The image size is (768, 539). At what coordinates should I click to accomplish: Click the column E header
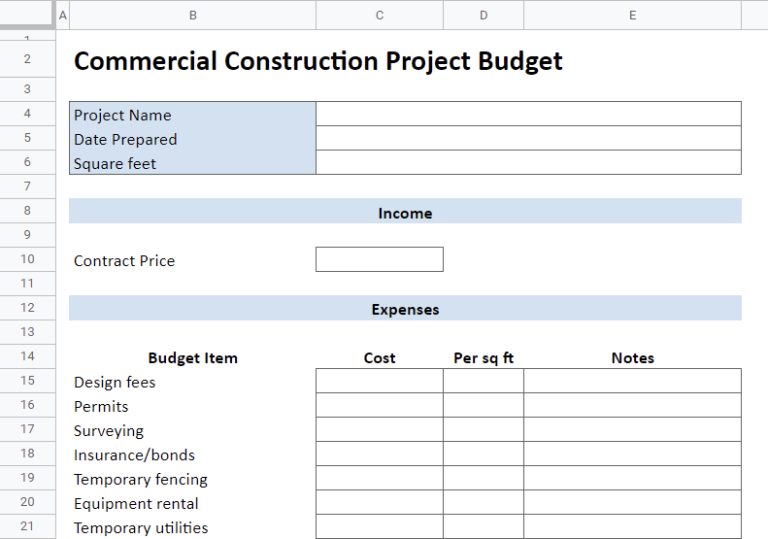[x=632, y=15]
